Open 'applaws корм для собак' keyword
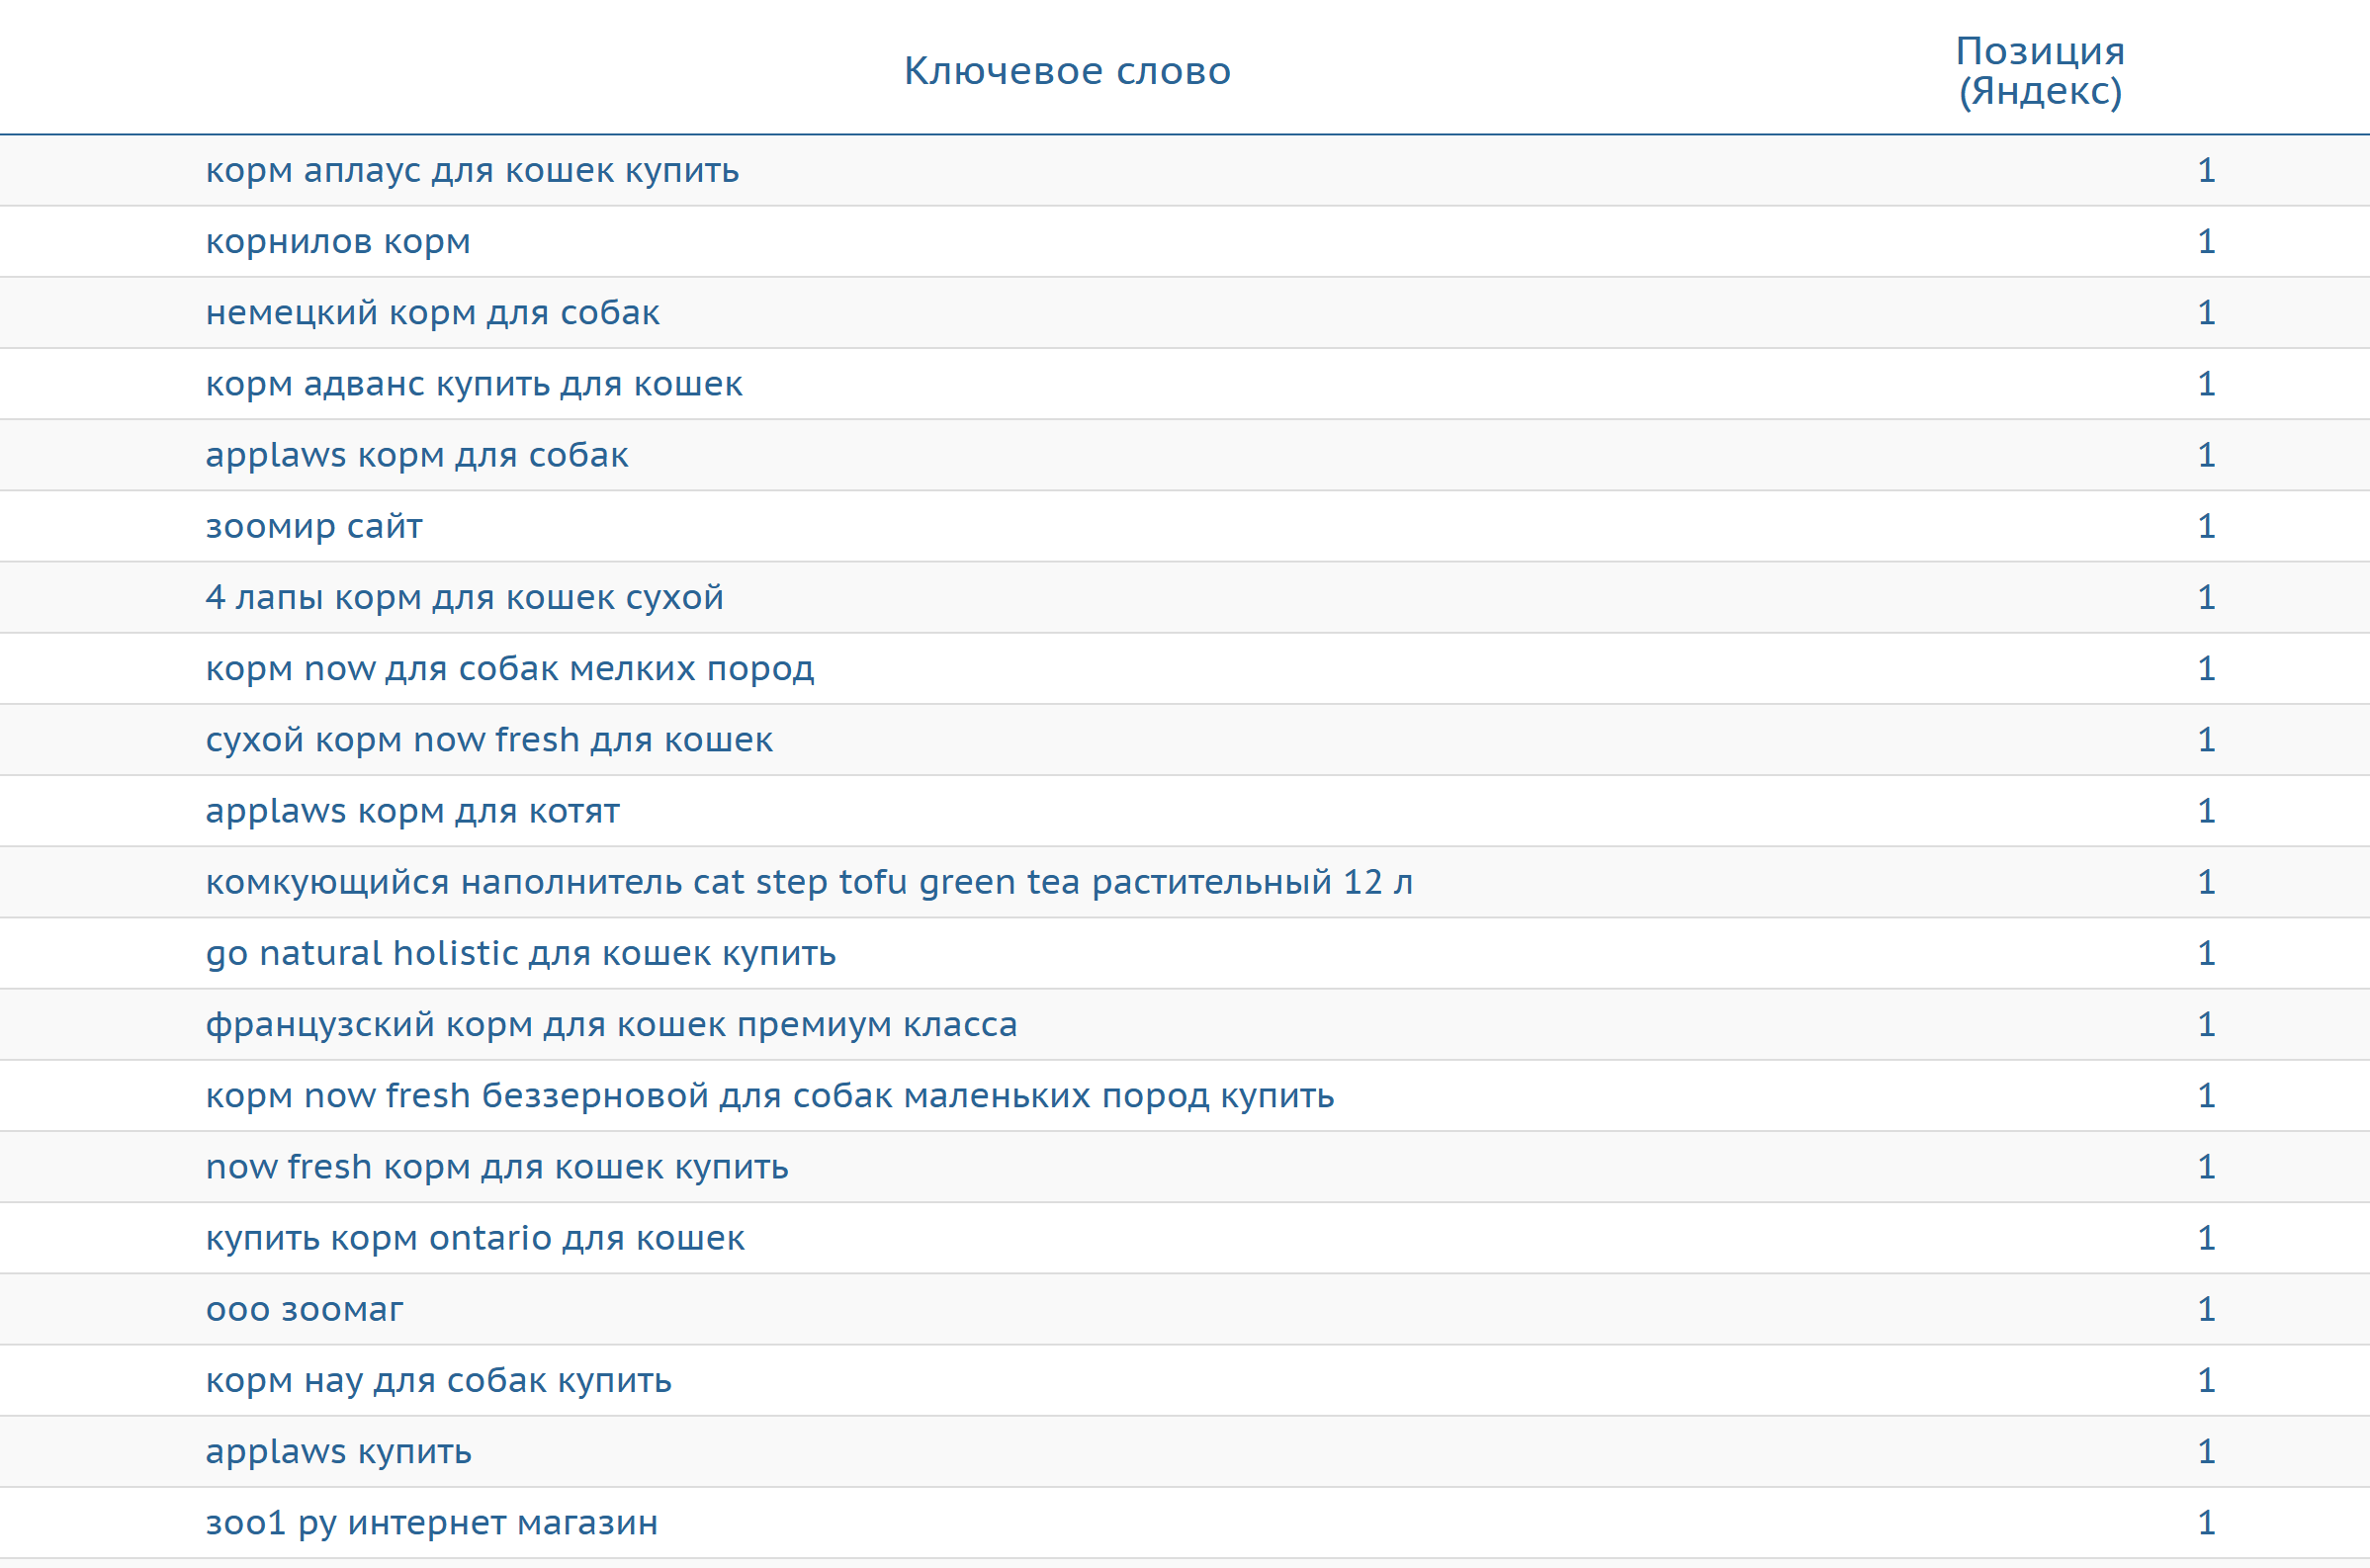The width and height of the screenshot is (2370, 1568). tap(417, 455)
